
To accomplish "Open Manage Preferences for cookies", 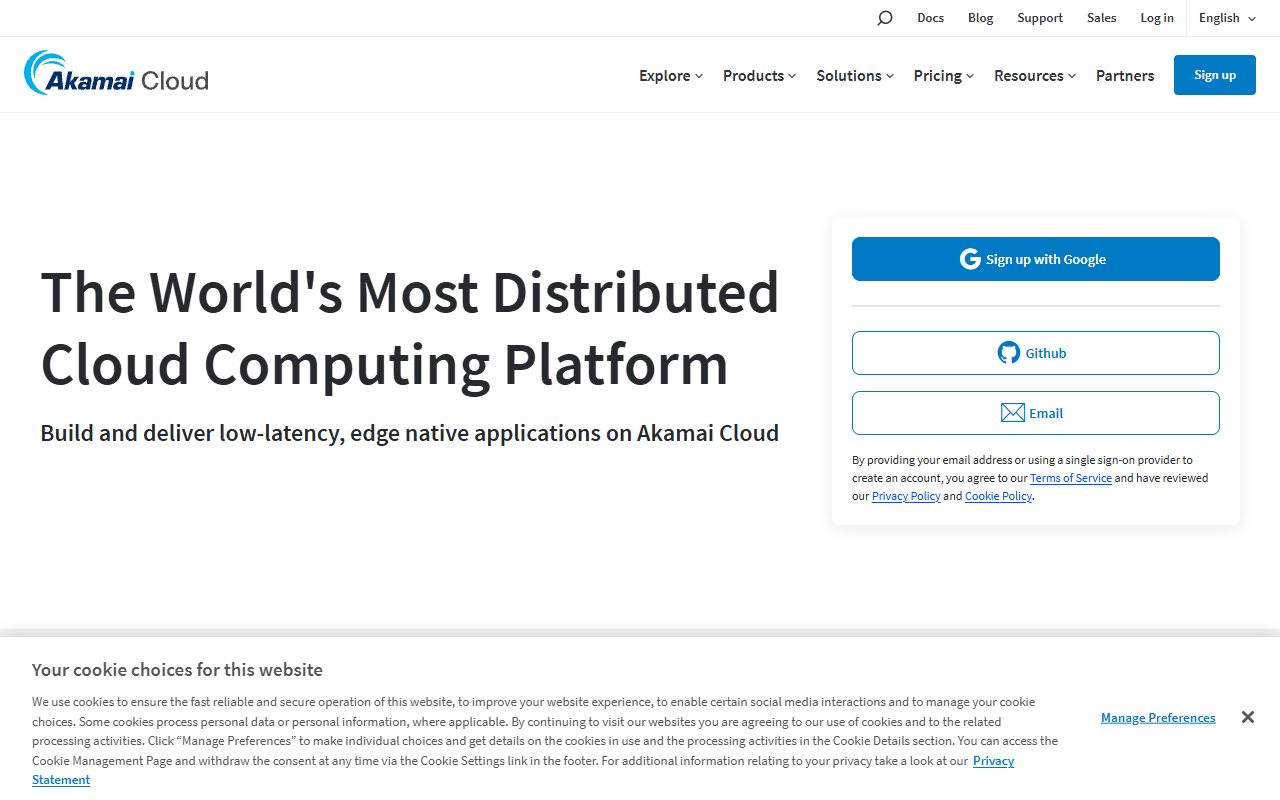I will [x=1157, y=717].
